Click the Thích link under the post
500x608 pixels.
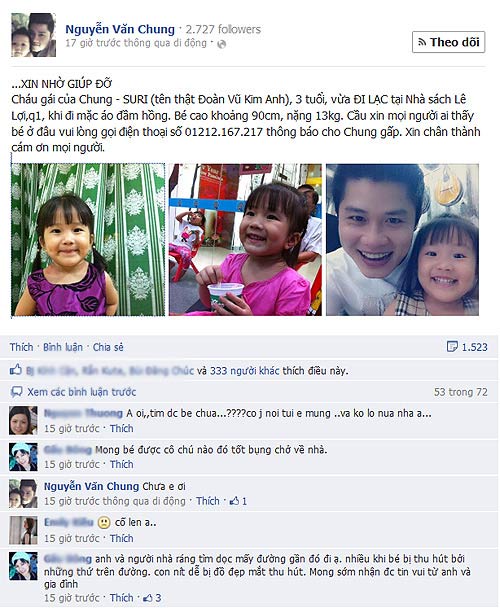21,347
